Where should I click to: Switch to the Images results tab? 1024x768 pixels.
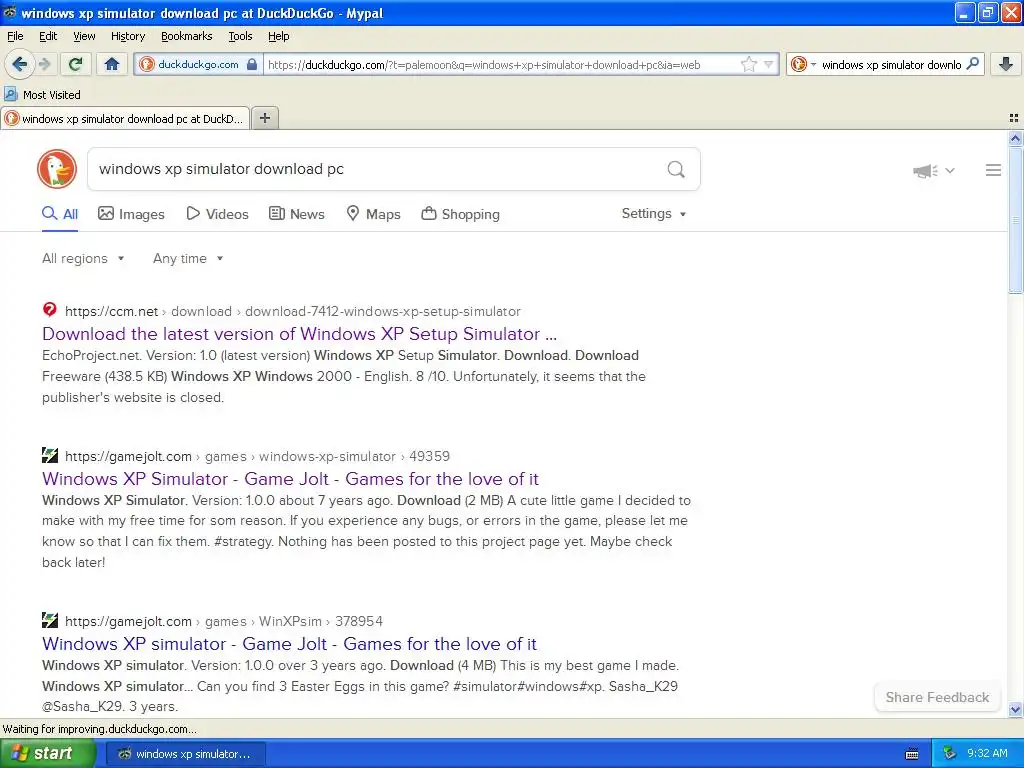(131, 214)
